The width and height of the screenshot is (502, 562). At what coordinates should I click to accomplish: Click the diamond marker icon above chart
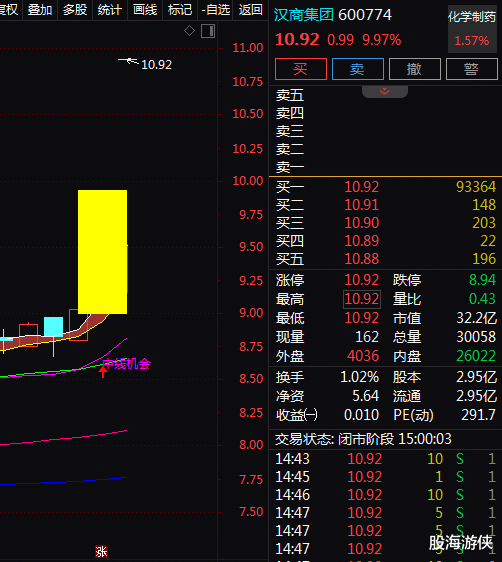[x=189, y=31]
